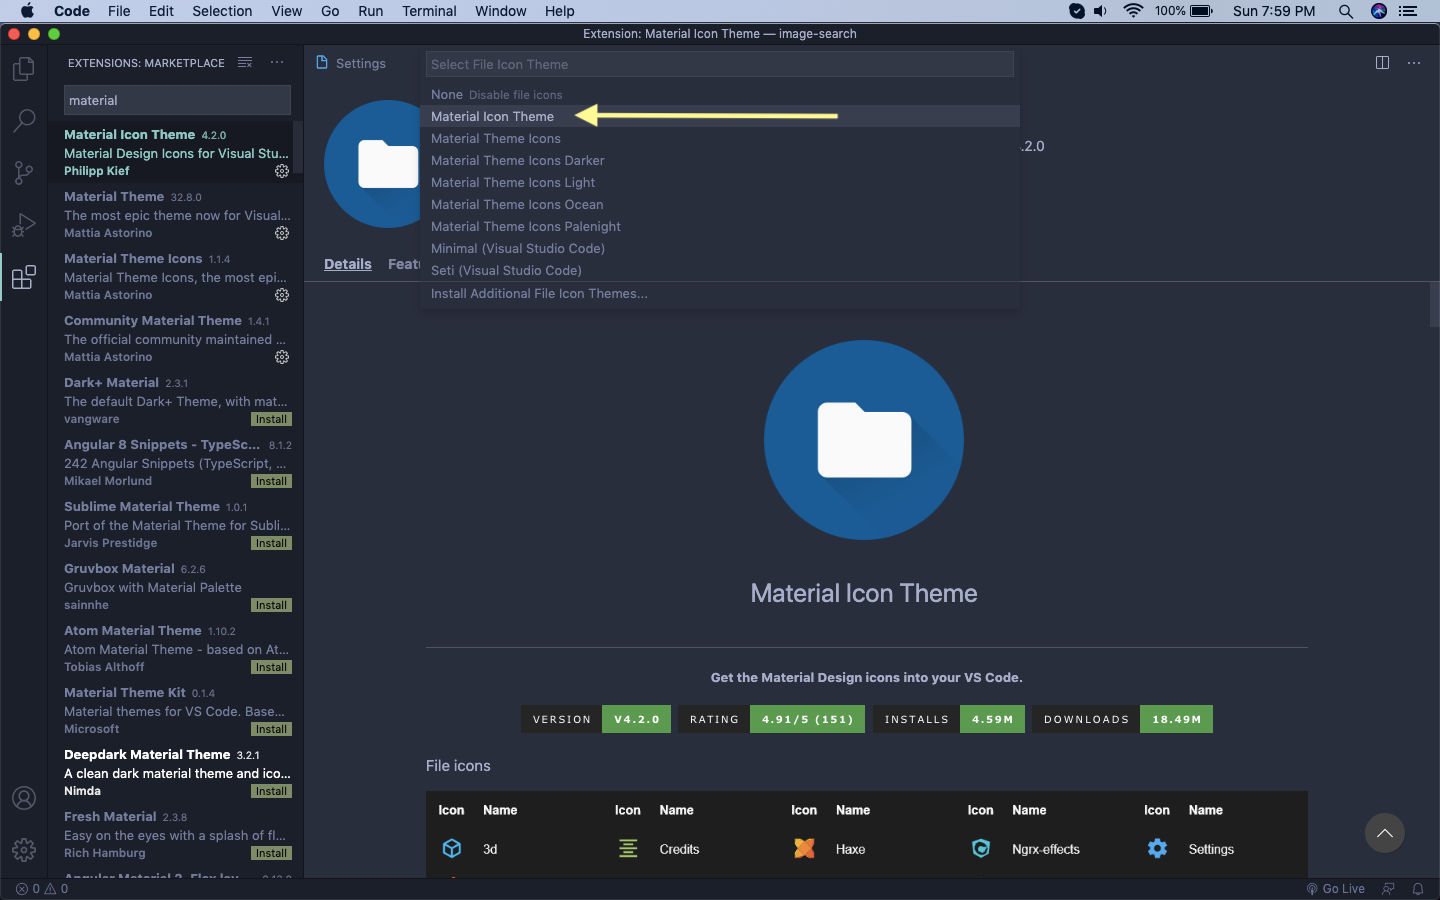Open the Settings editor tab

click(x=351, y=63)
